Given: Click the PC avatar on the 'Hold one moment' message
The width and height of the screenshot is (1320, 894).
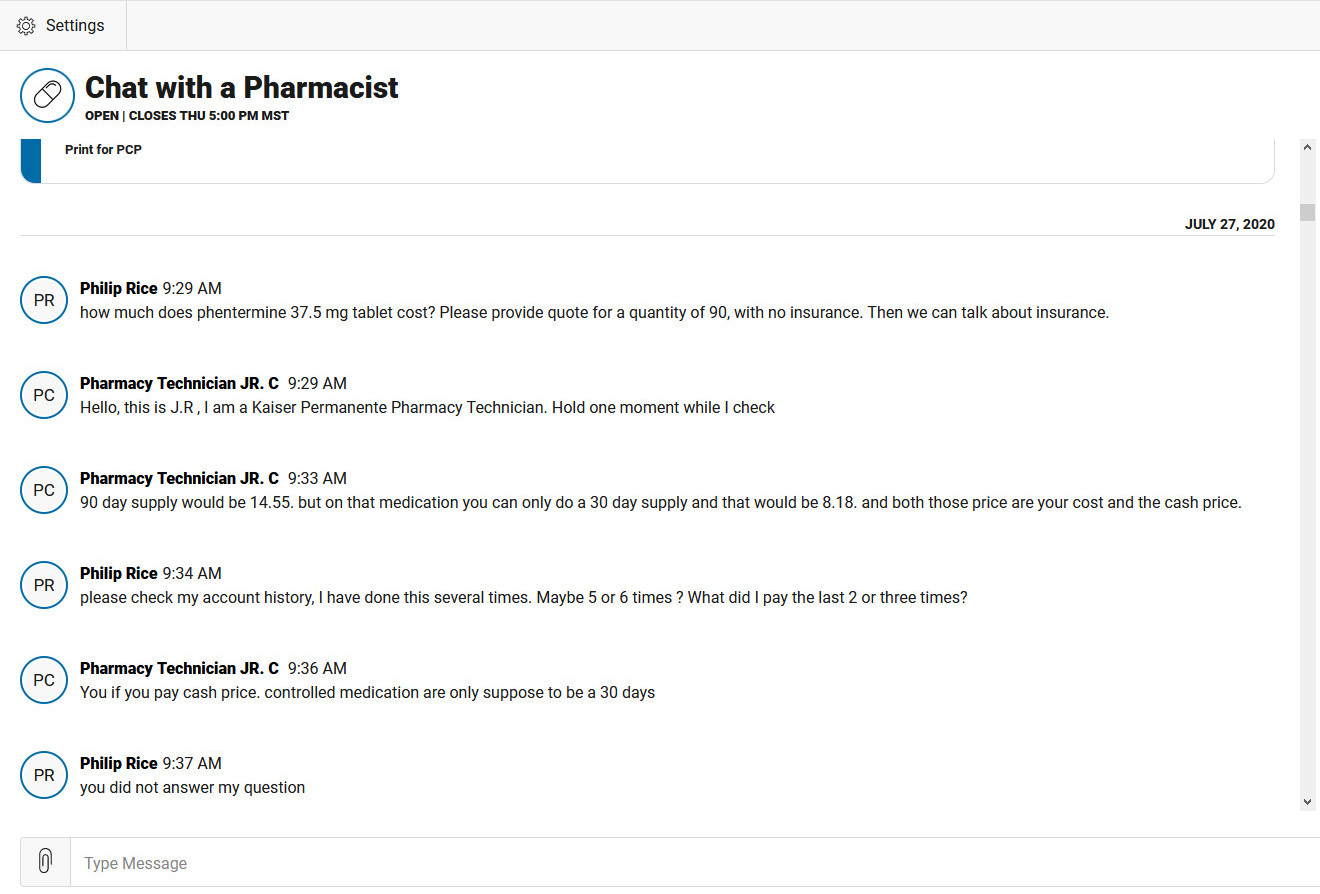Looking at the screenshot, I should [44, 395].
